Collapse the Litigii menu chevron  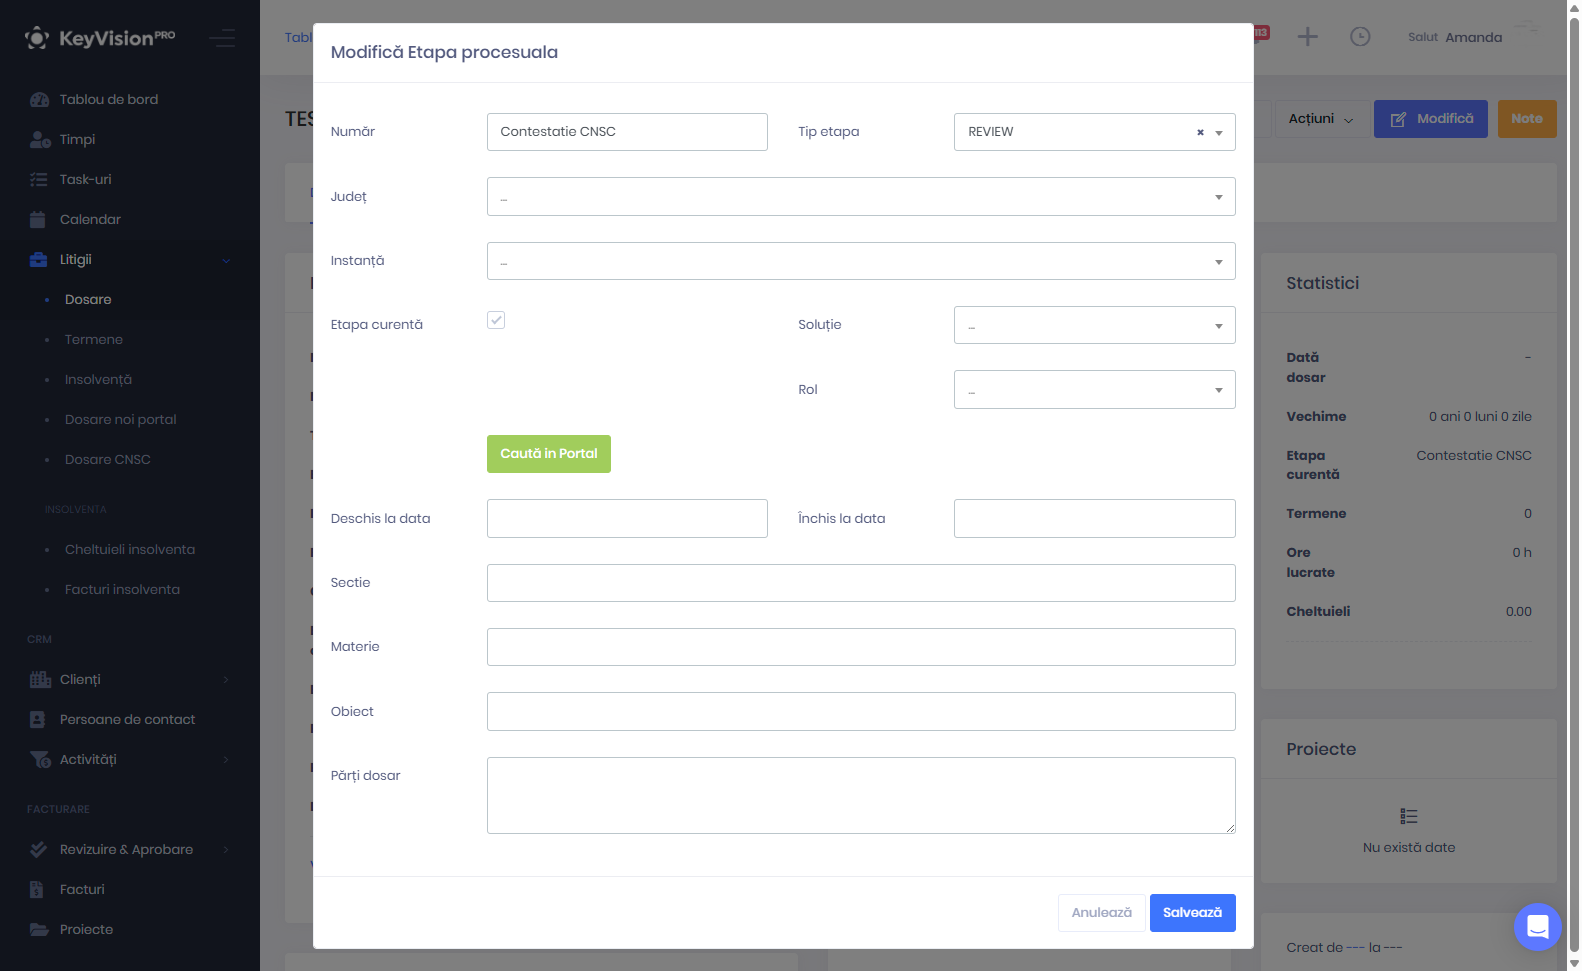pyautogui.click(x=226, y=260)
